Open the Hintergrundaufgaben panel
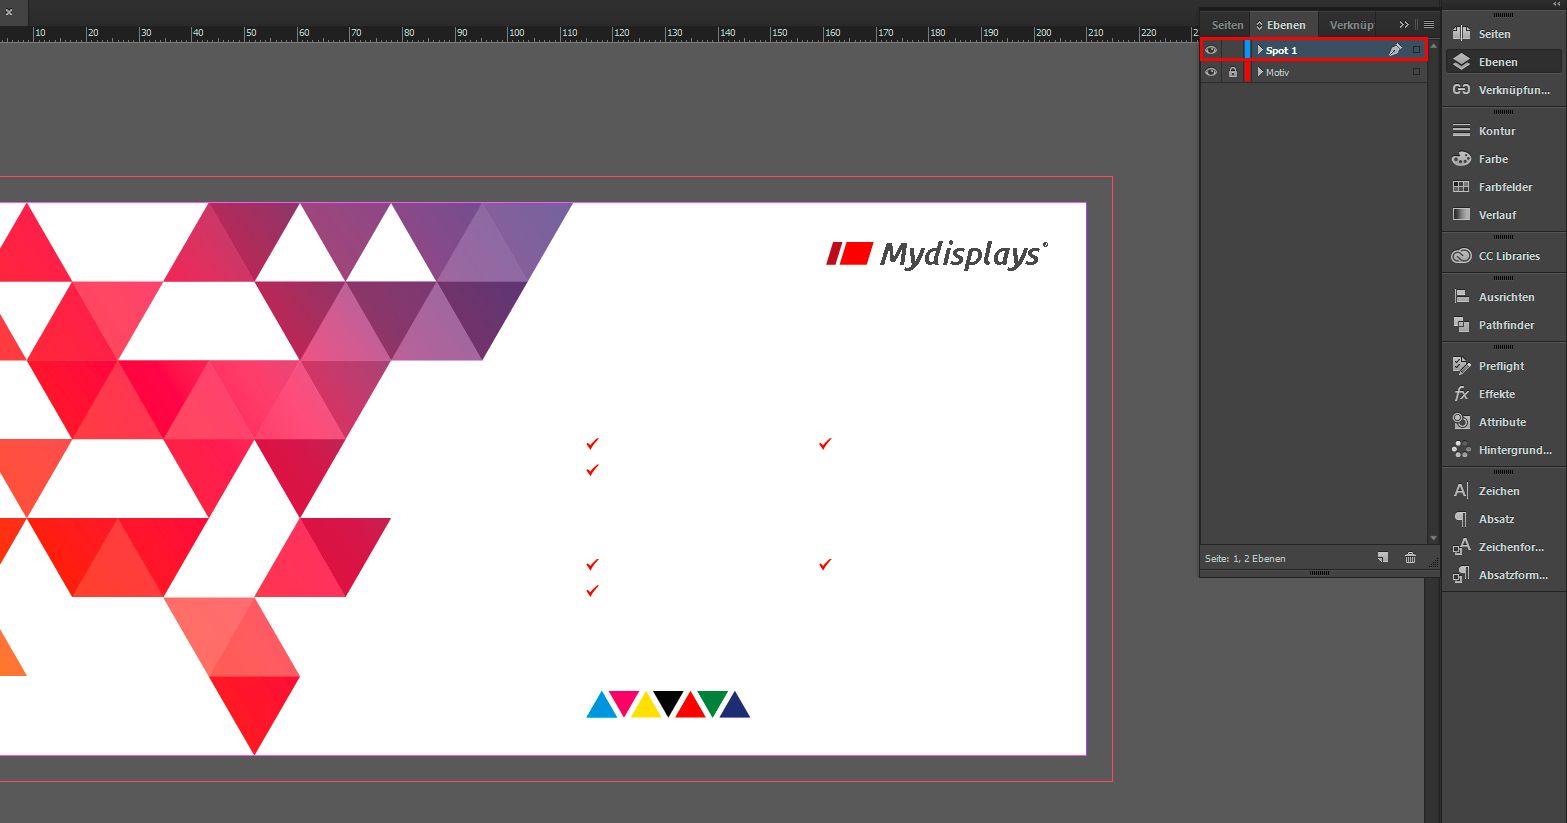1567x823 pixels. pyautogui.click(x=1503, y=450)
